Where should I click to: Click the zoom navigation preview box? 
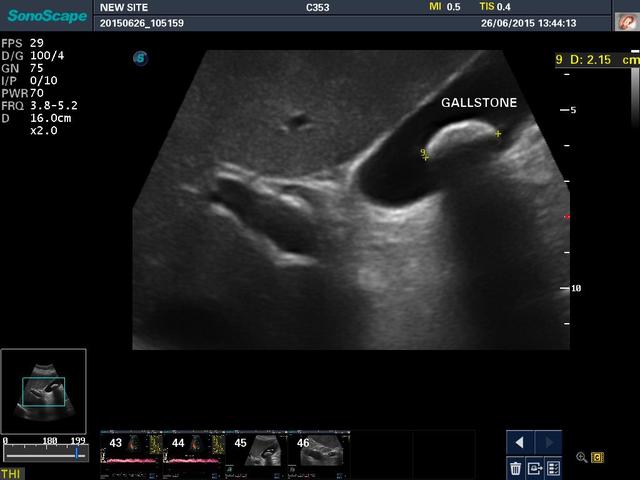[x=43, y=391]
